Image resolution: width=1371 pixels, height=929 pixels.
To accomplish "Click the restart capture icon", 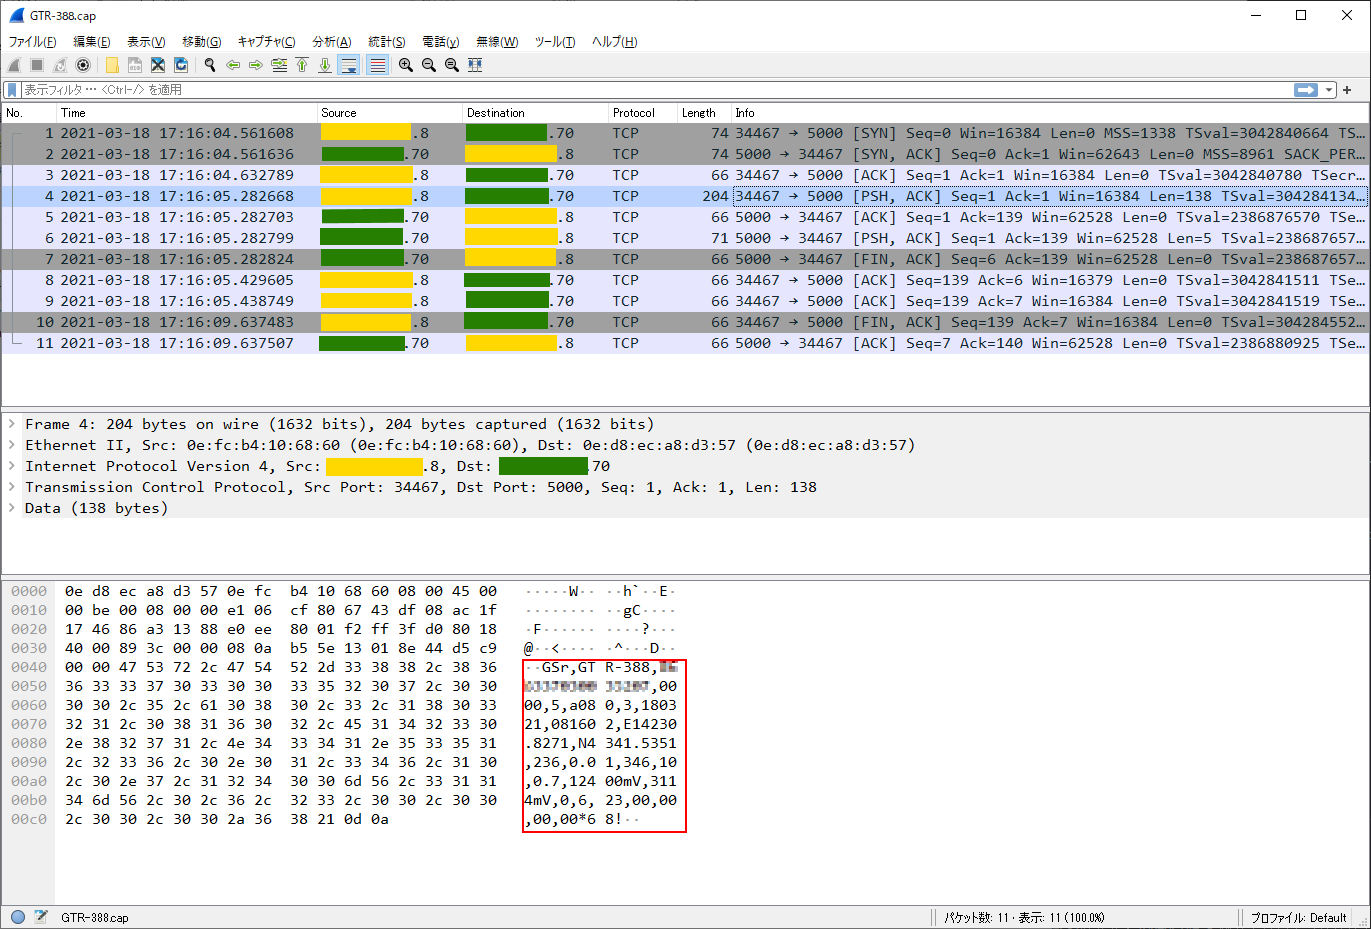I will point(60,65).
